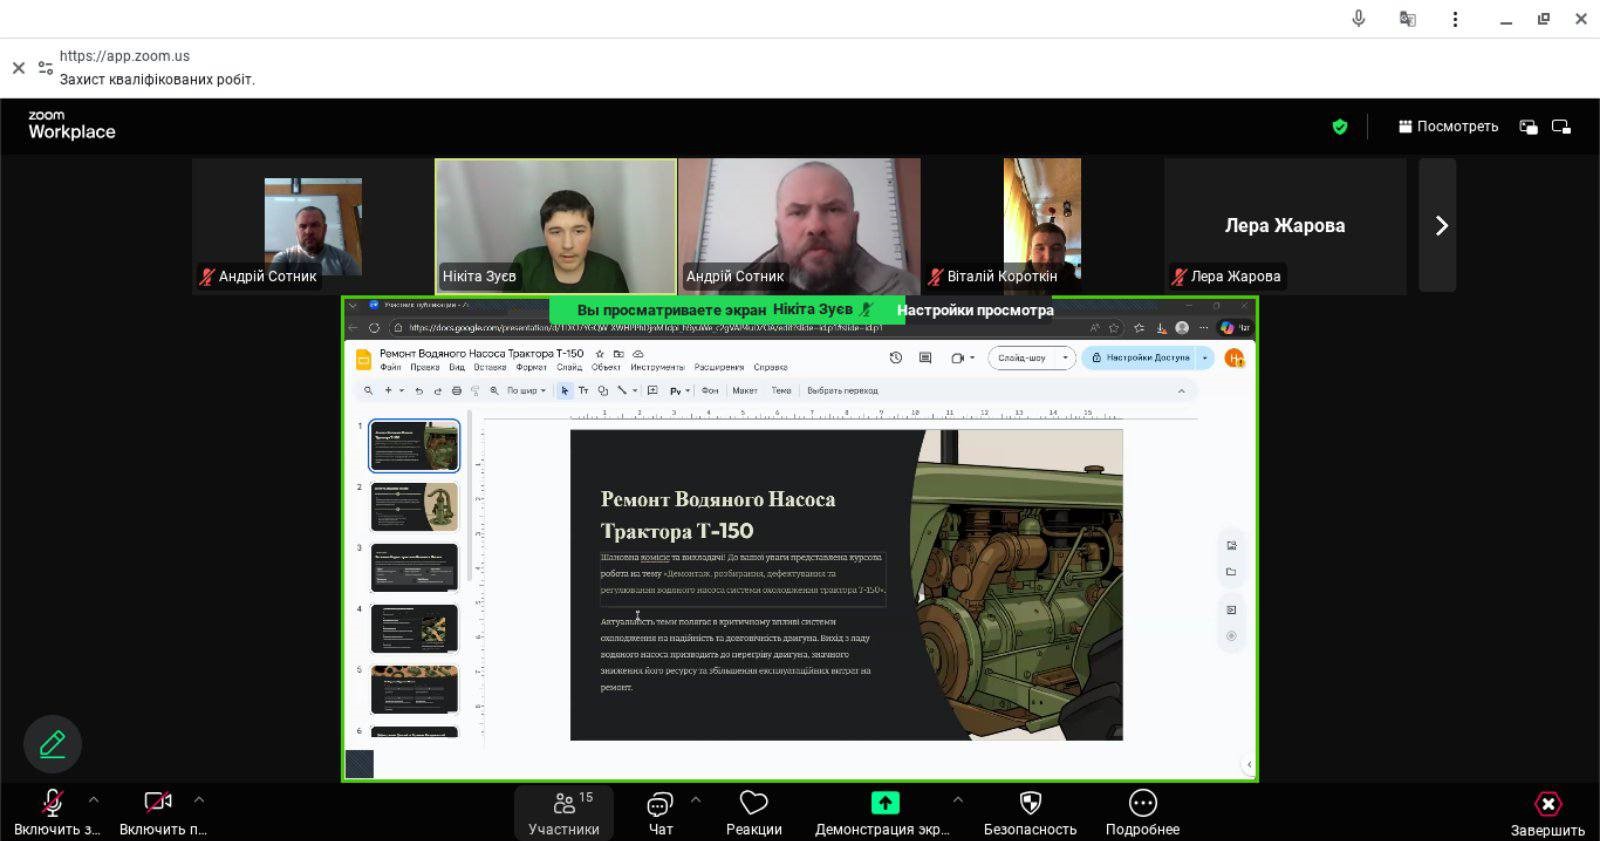Open the Настройки просмотра menu
The image size is (1600, 841).
[x=975, y=310]
